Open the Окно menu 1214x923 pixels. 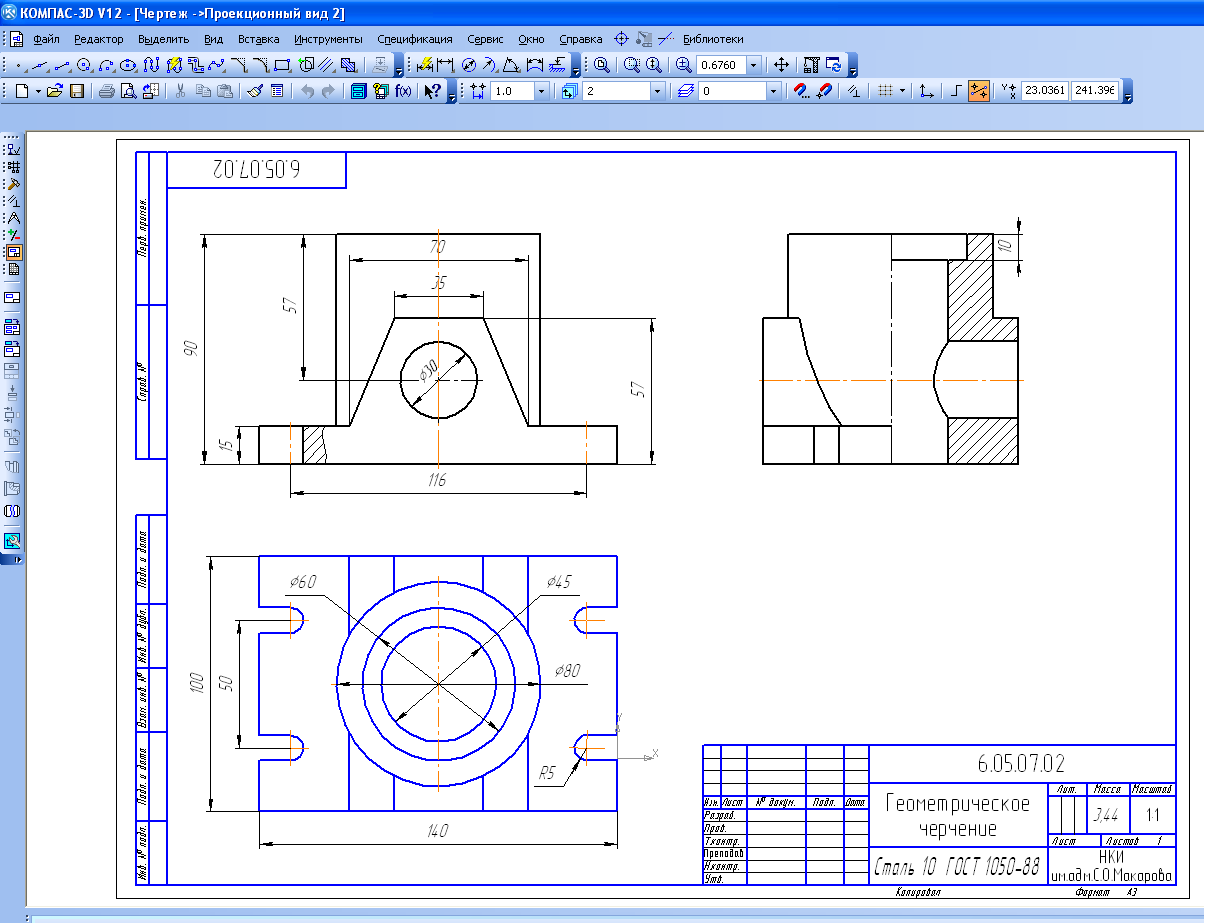click(531, 39)
